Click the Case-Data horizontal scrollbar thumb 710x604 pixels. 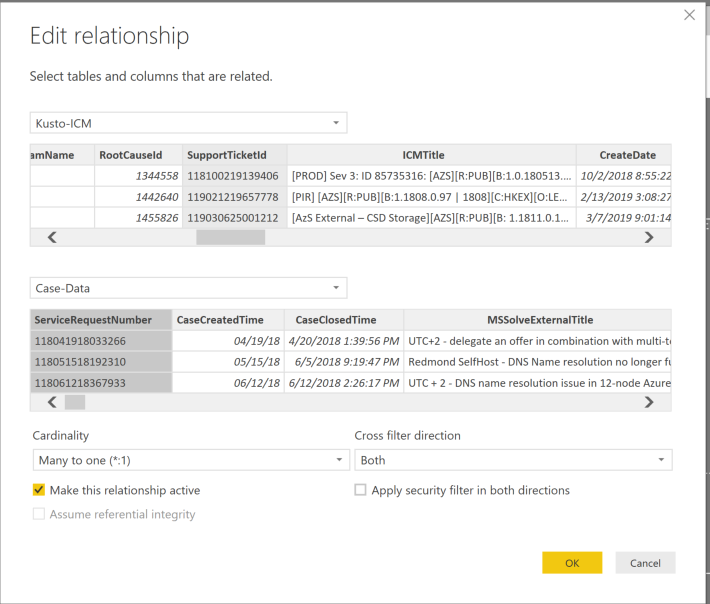click(x=75, y=402)
